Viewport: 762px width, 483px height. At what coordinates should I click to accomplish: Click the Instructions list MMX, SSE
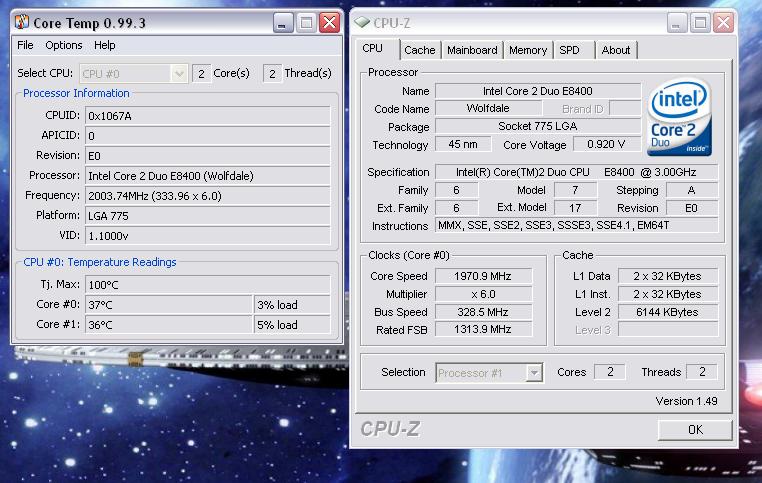[x=576, y=225]
